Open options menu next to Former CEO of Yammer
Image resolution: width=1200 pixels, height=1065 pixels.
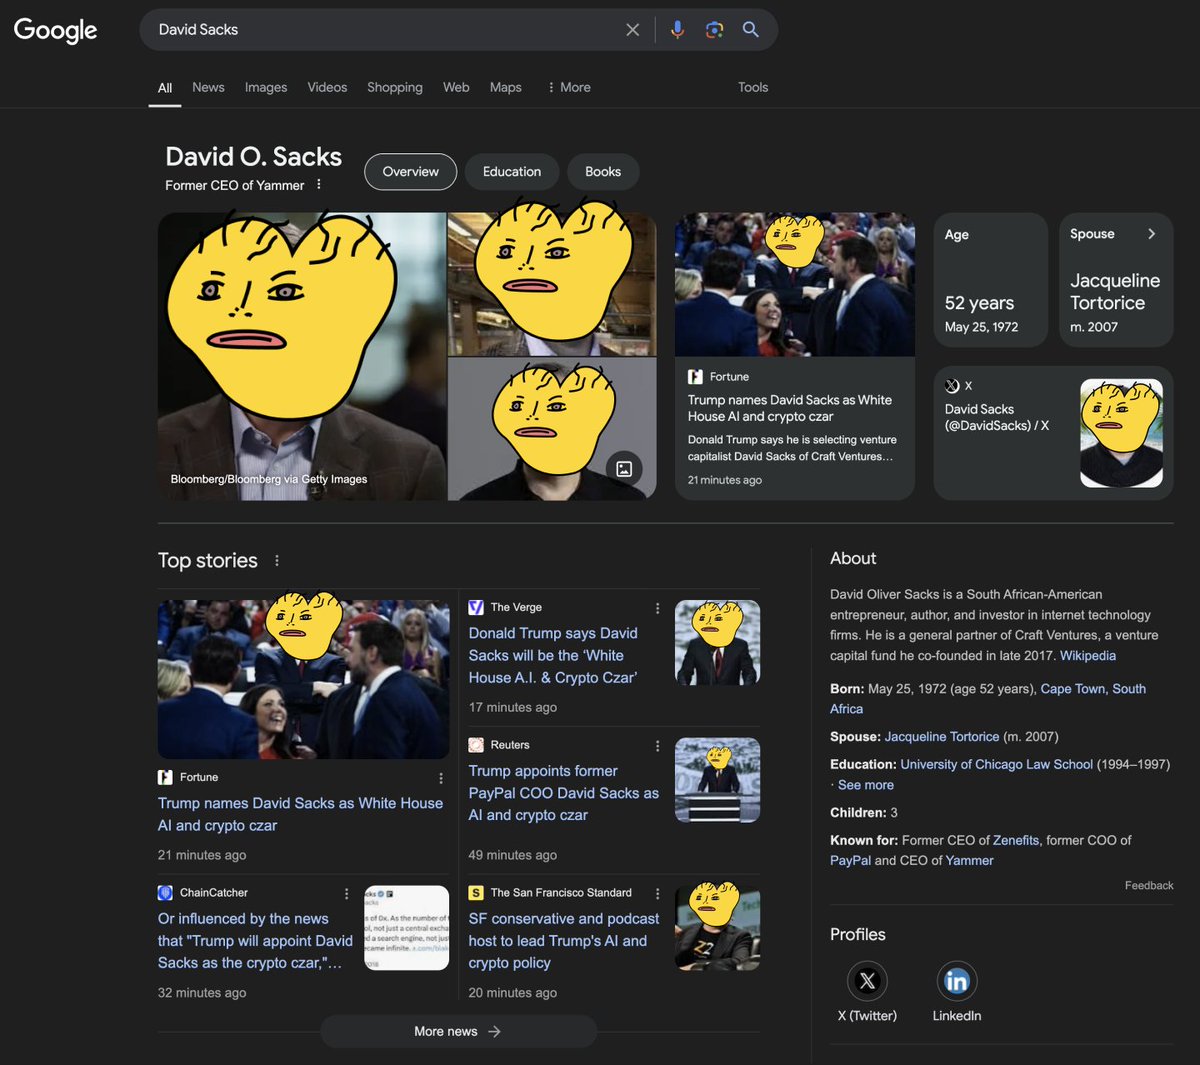pos(318,184)
